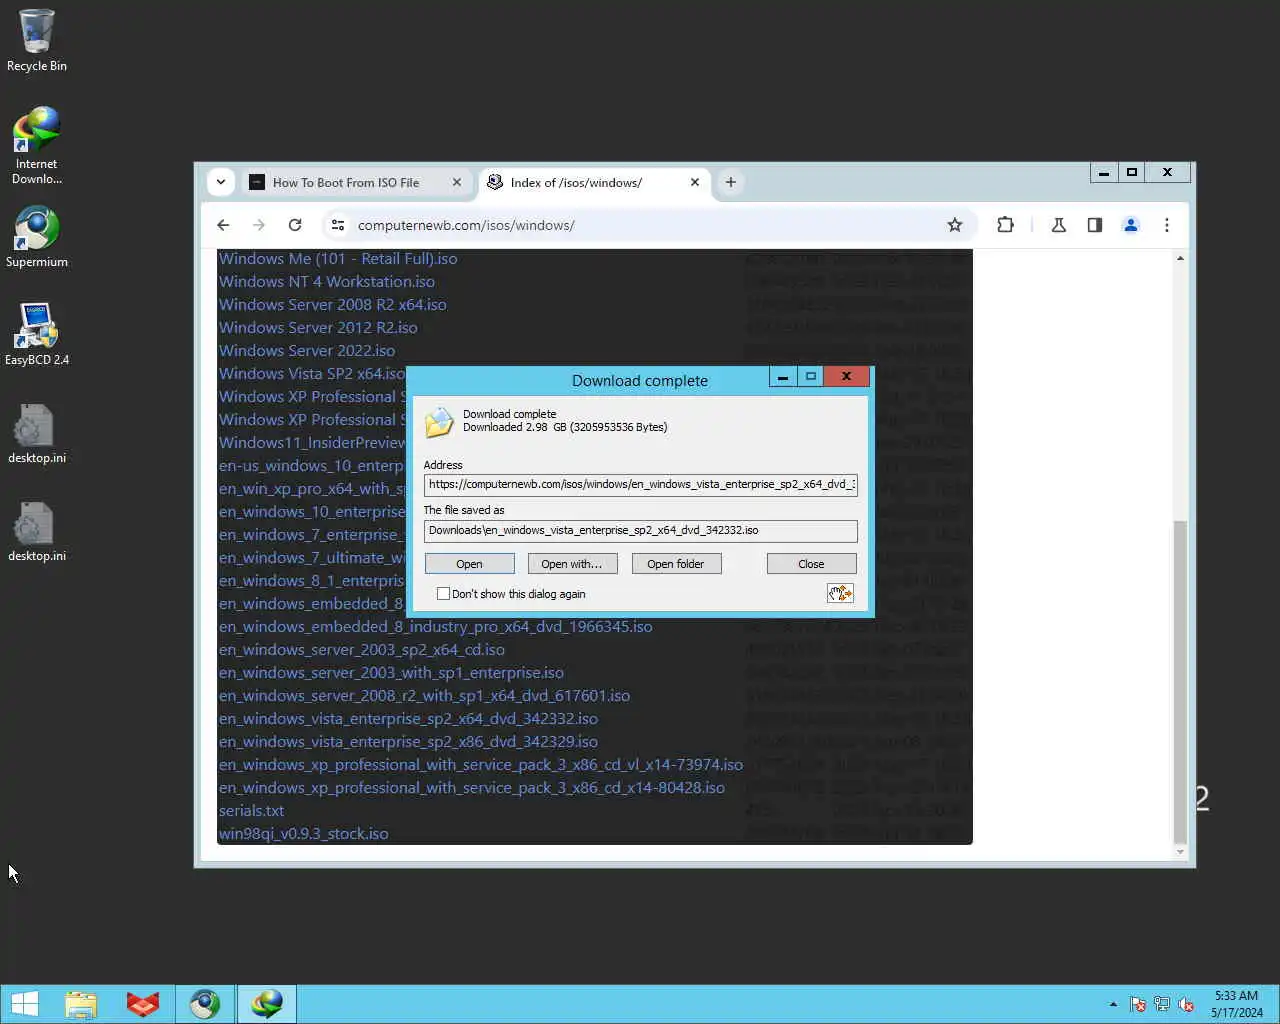Open the XP professional vl_x14-73974.iso link

(481, 765)
